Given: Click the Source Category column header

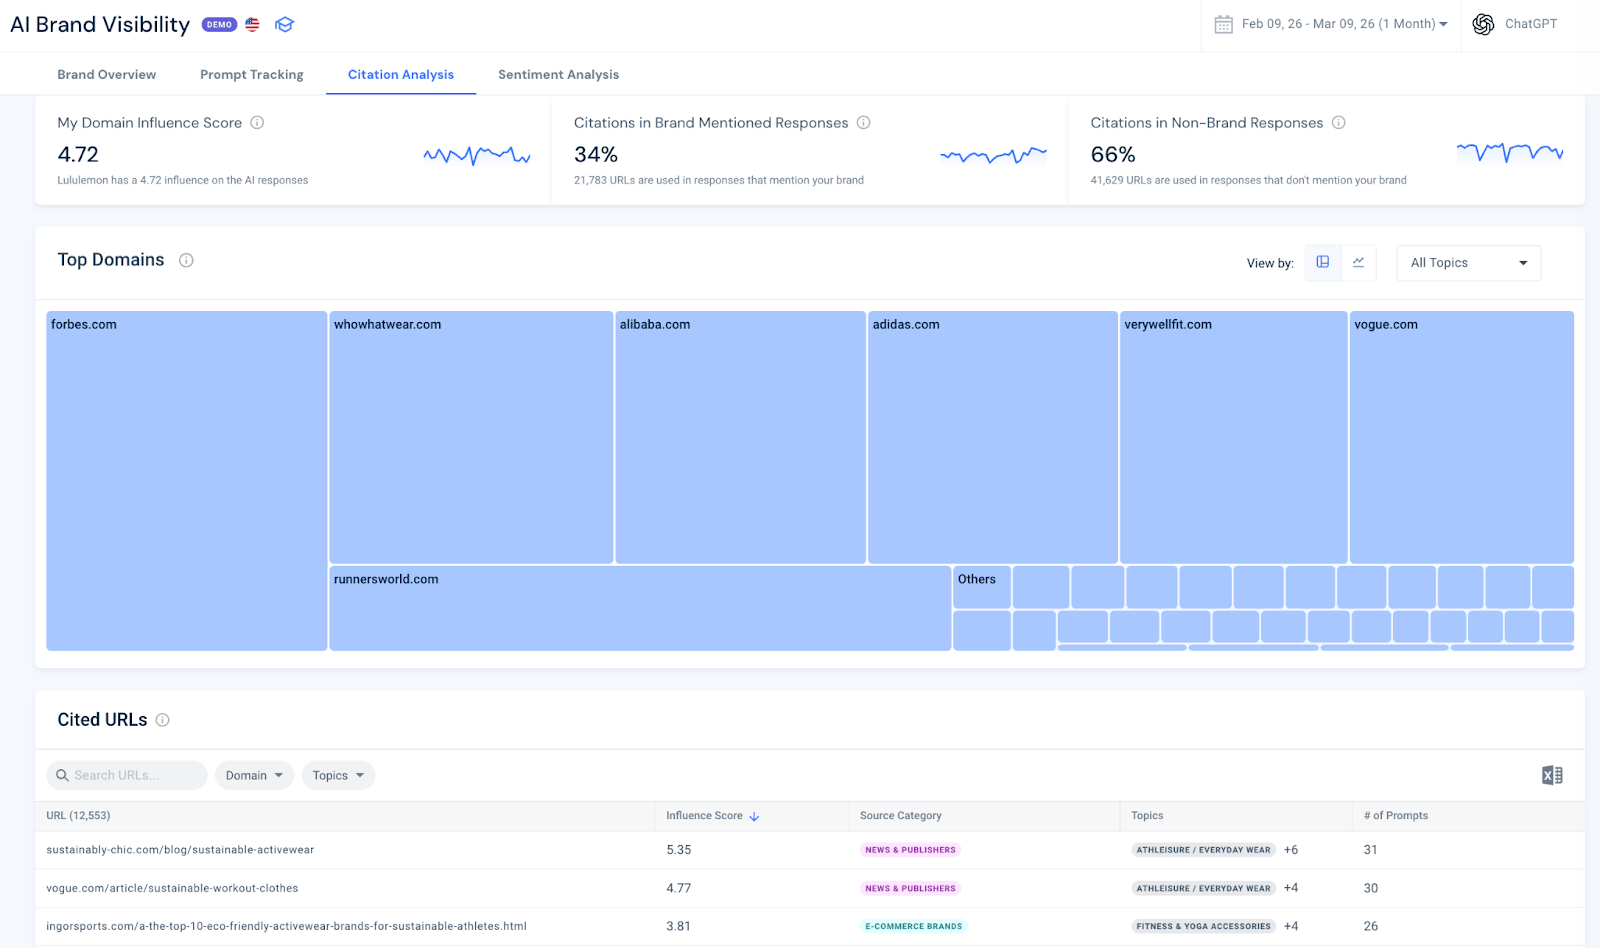Looking at the screenshot, I should (901, 816).
